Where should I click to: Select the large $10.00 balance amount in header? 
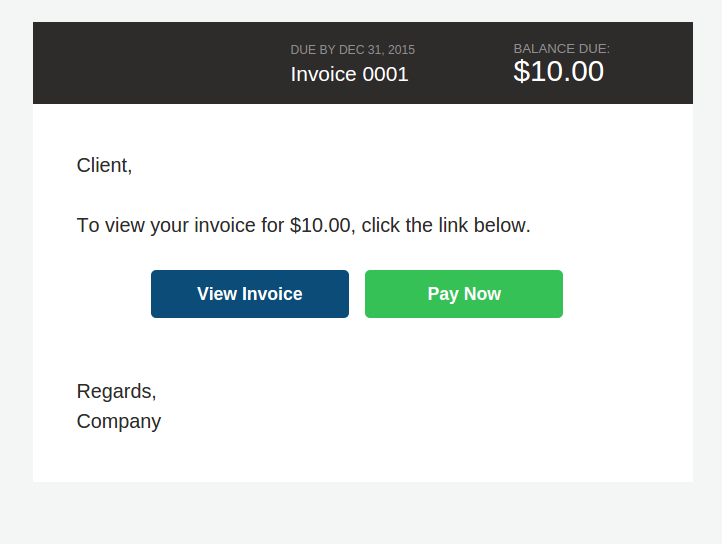tap(559, 71)
